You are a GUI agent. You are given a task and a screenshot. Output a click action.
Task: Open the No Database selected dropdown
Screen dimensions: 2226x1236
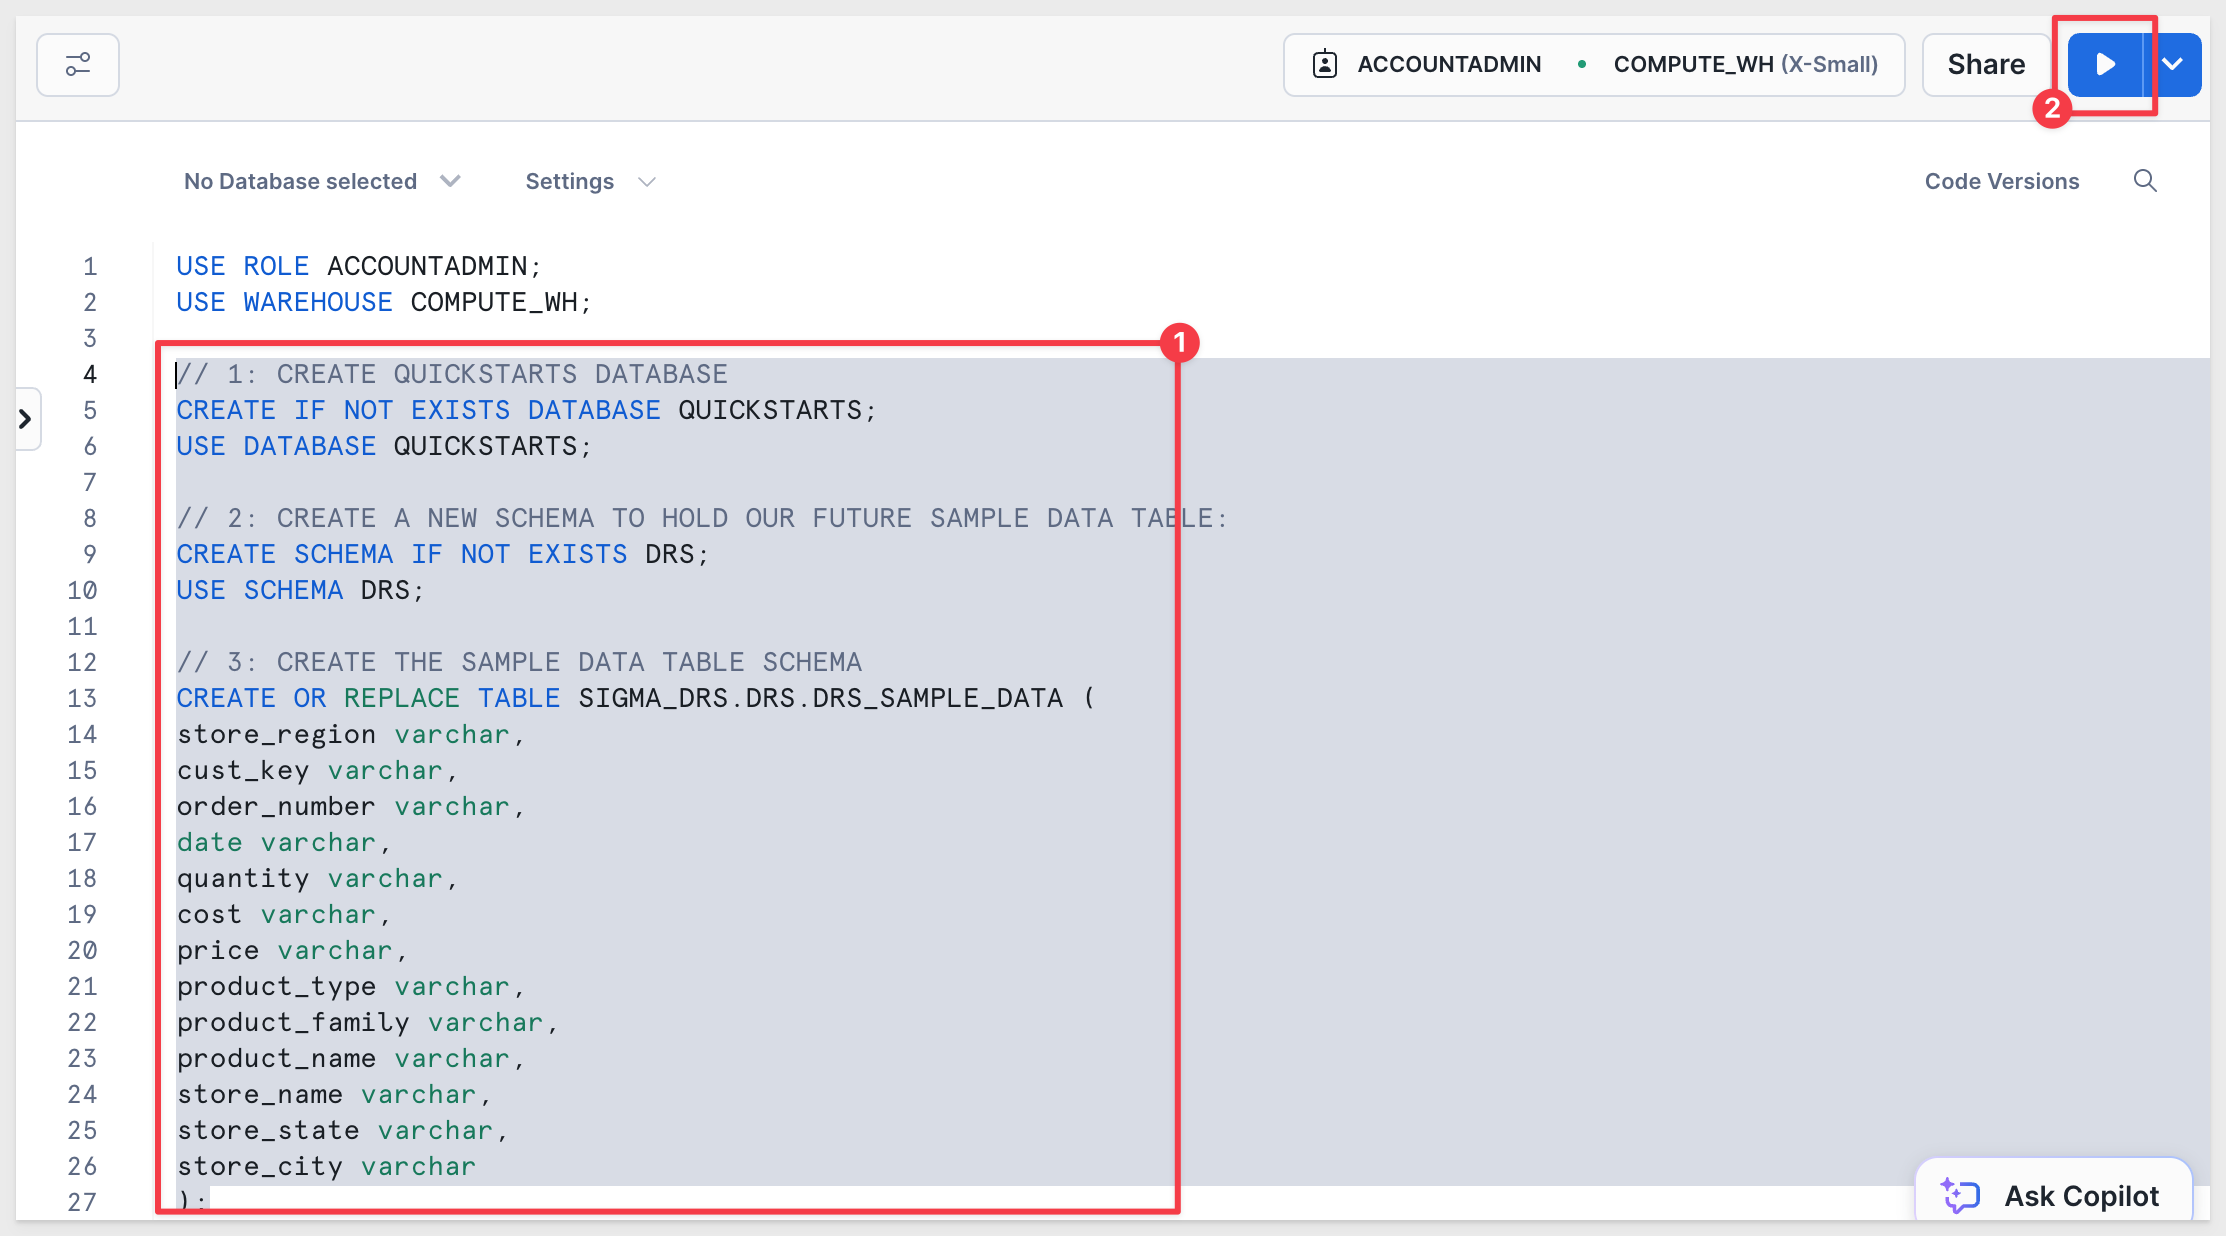point(322,181)
